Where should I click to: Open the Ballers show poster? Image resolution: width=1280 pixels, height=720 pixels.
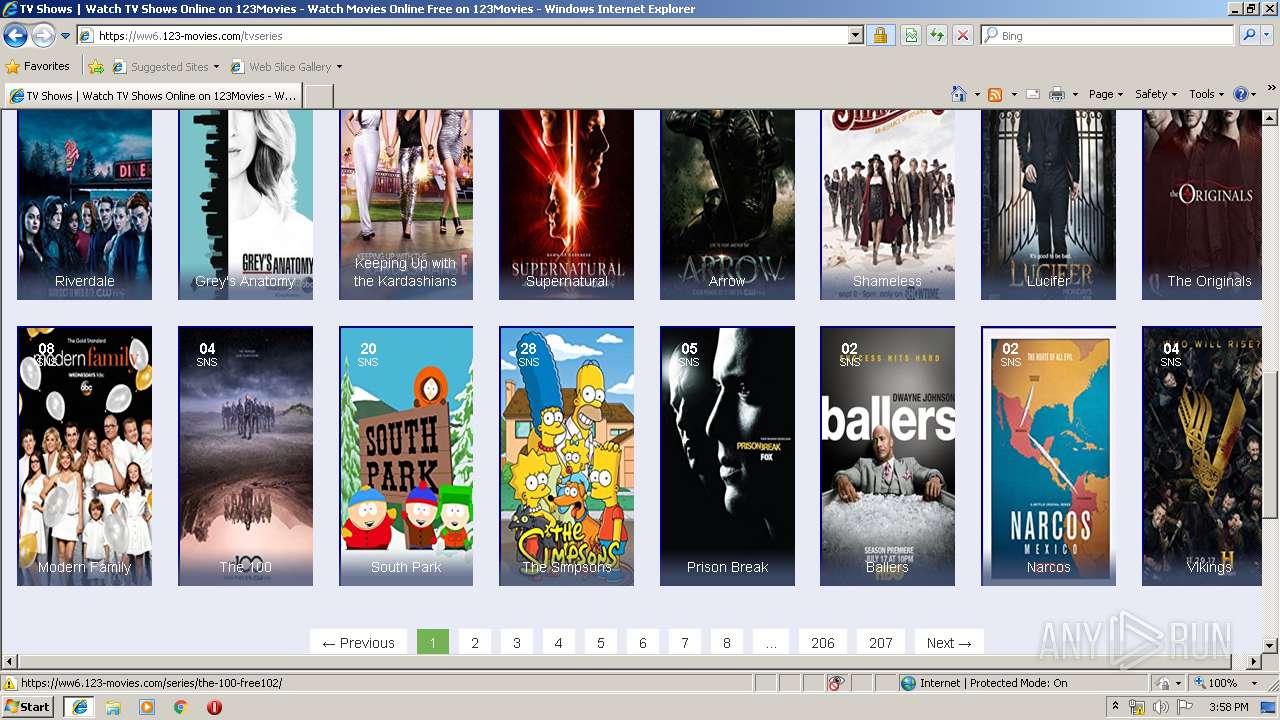pyautogui.click(x=887, y=456)
